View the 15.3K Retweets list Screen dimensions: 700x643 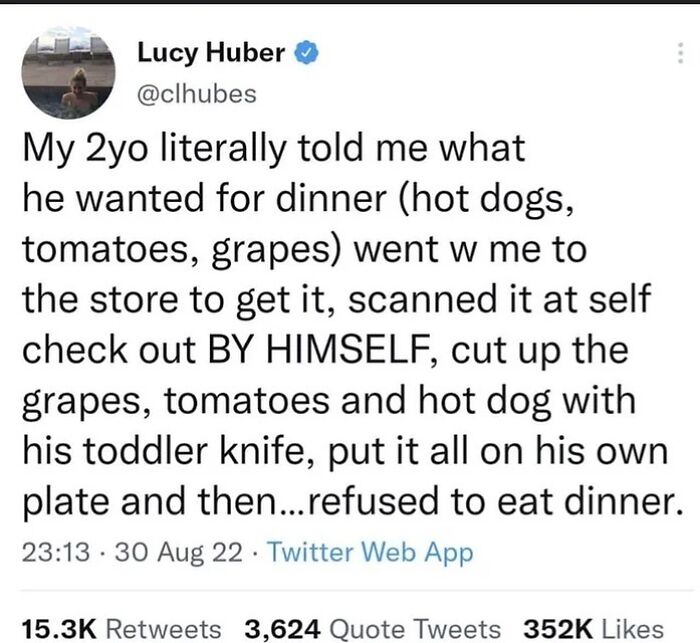pyautogui.click(x=120, y=628)
